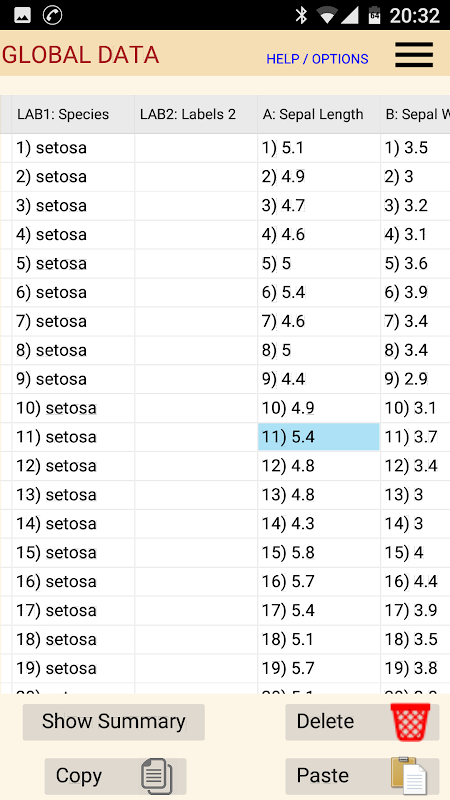
Task: Select Sepal Length cell 15) 5.8
Action: pyautogui.click(x=319, y=553)
